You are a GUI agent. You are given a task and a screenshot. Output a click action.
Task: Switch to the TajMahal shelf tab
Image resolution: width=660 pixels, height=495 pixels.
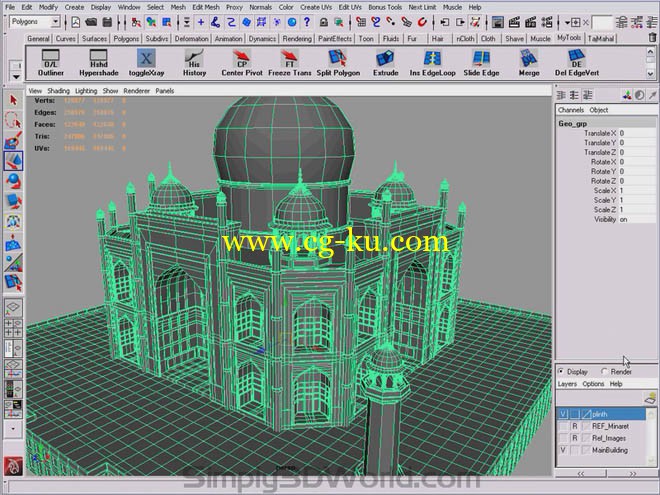[x=601, y=39]
